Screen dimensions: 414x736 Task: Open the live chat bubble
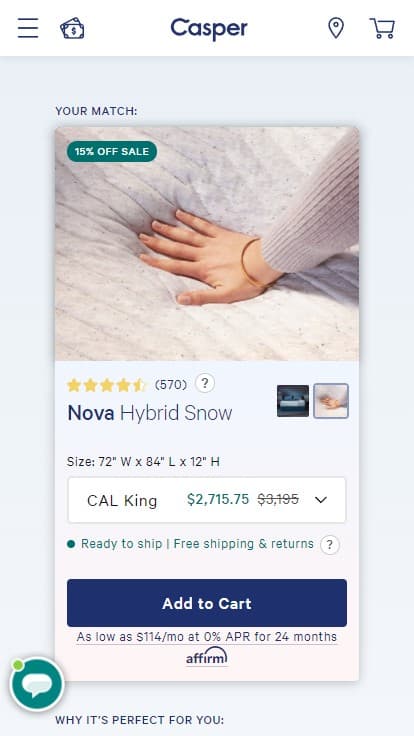[37, 684]
